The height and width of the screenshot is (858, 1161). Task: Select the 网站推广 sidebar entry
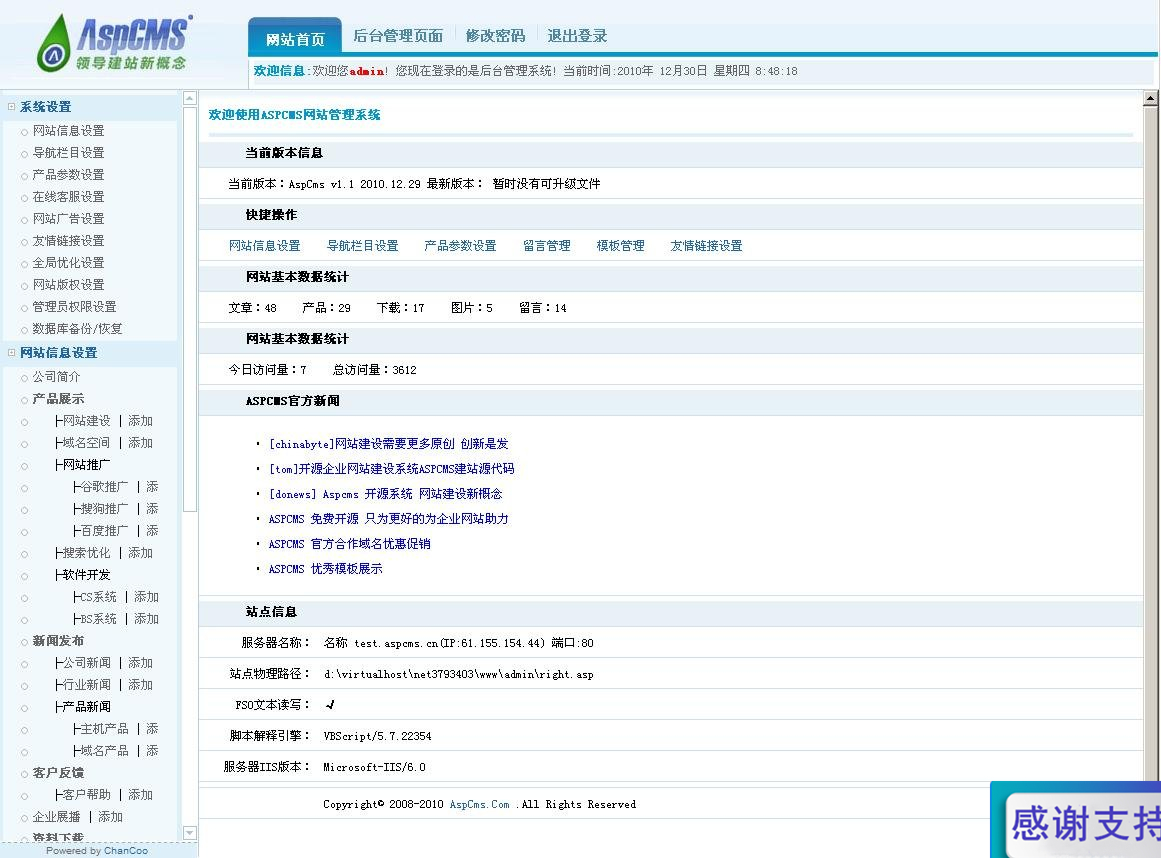(86, 465)
